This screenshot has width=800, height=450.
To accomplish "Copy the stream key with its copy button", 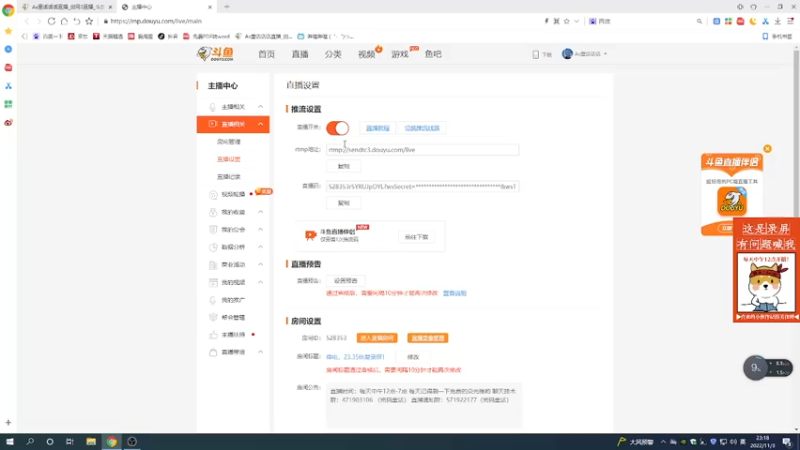I will pyautogui.click(x=343, y=203).
